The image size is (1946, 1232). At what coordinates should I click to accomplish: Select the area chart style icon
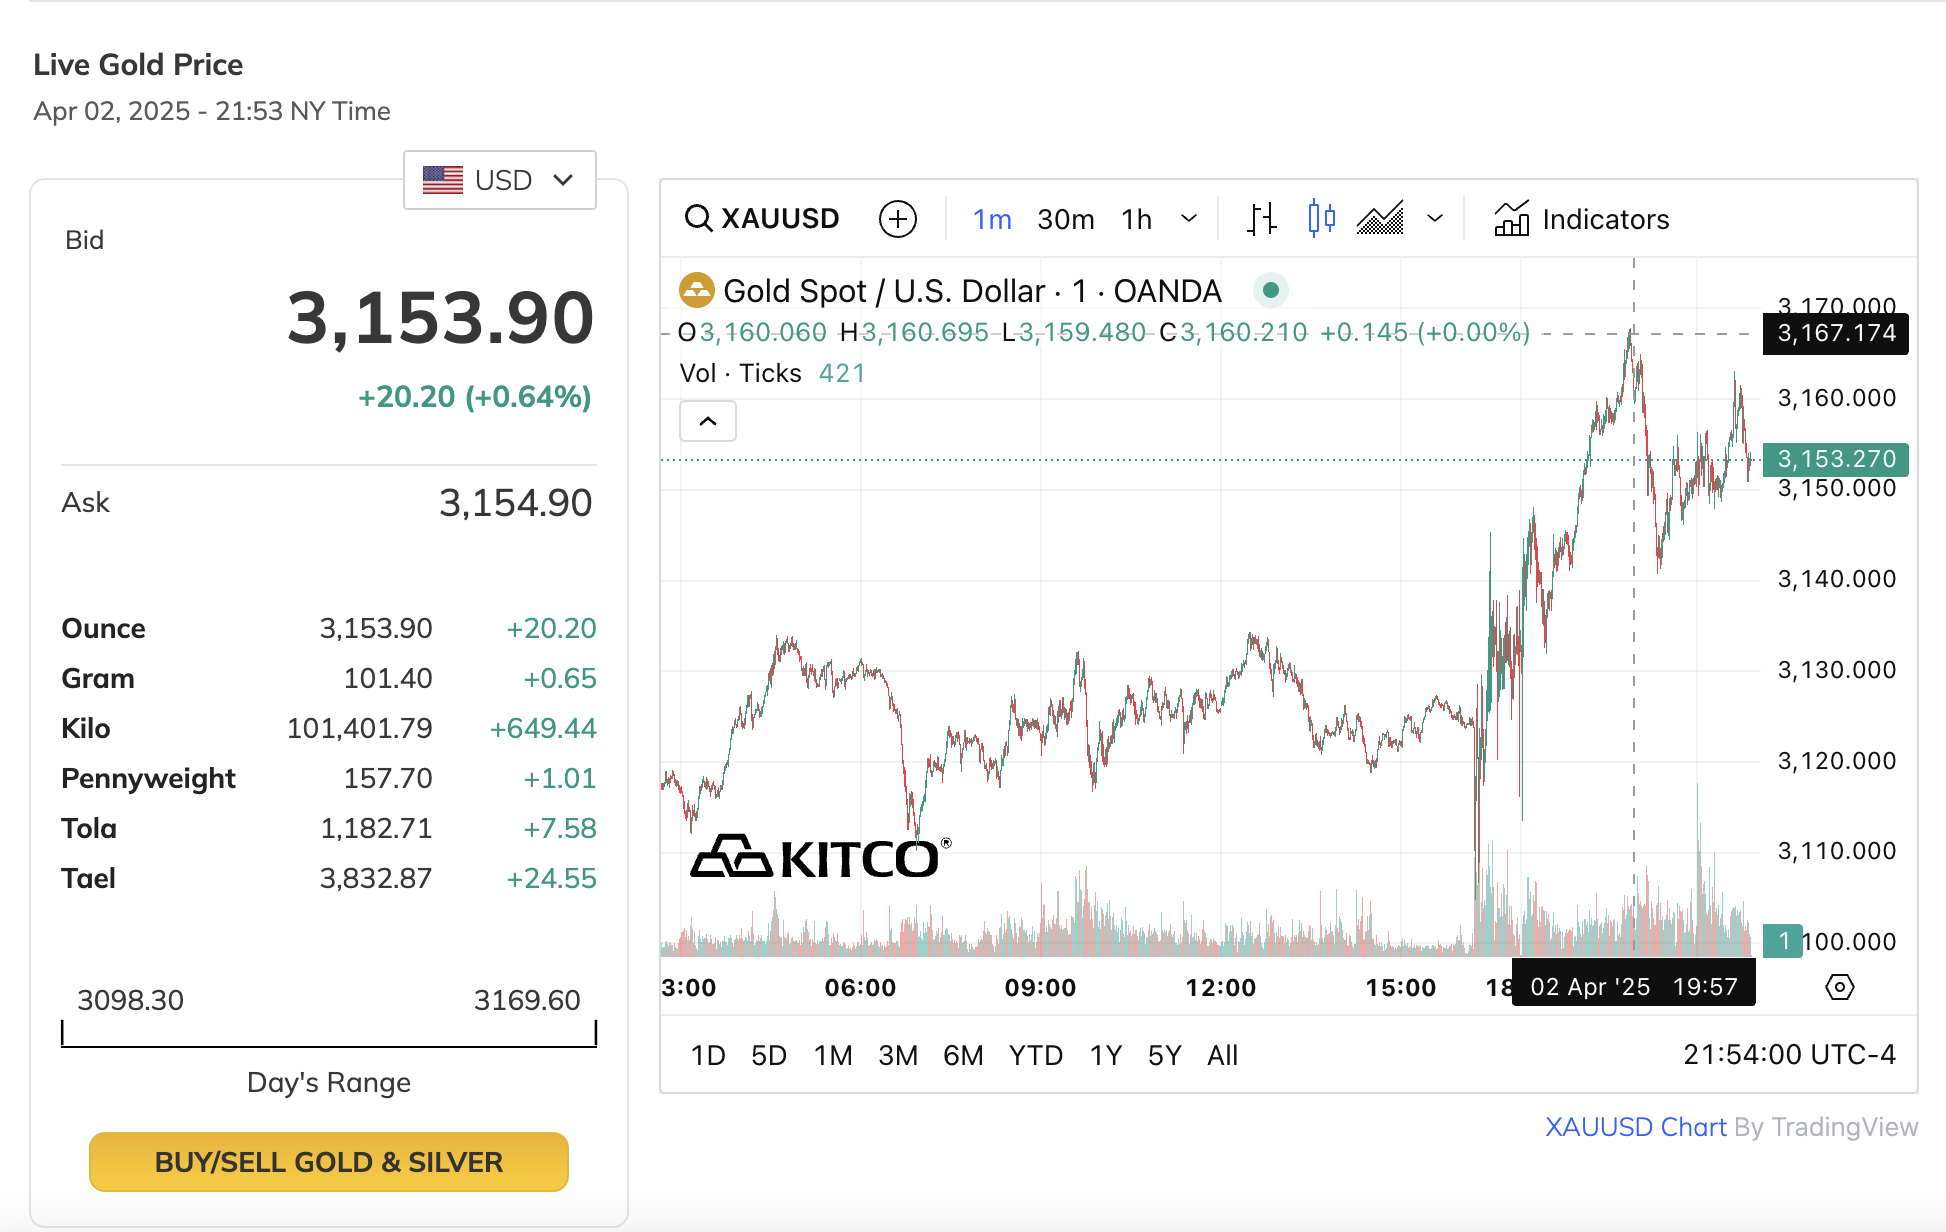[x=1380, y=219]
